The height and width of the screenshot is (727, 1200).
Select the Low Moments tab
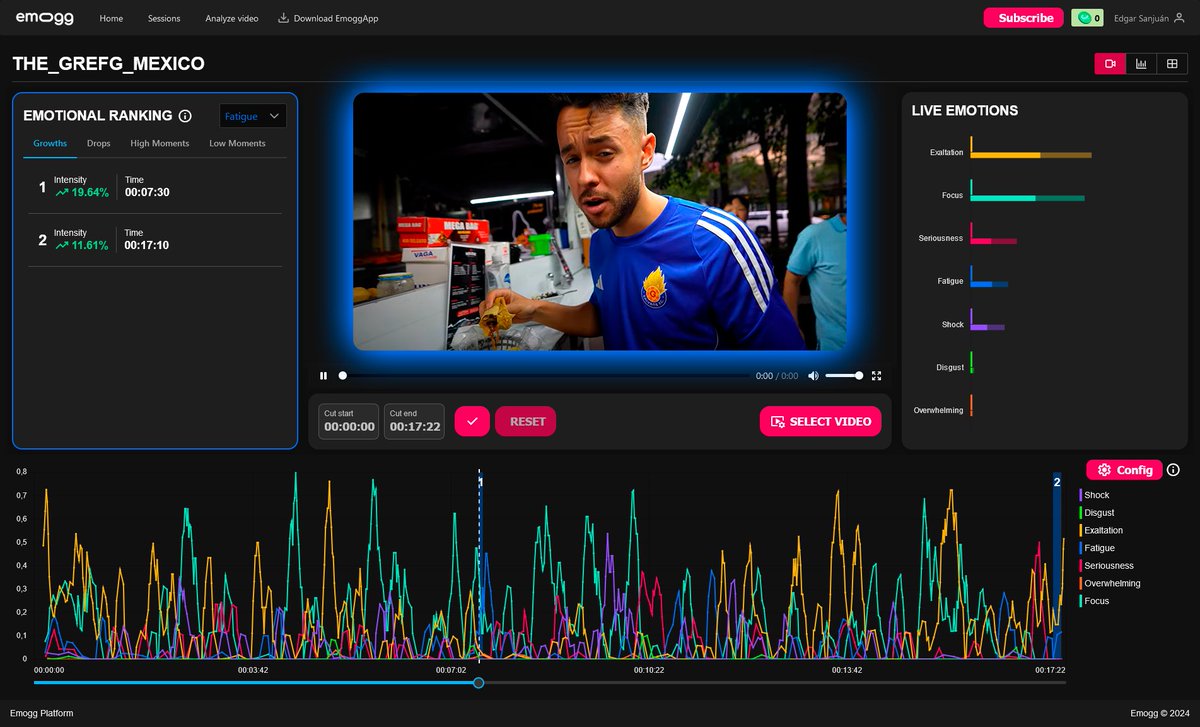pyautogui.click(x=237, y=143)
